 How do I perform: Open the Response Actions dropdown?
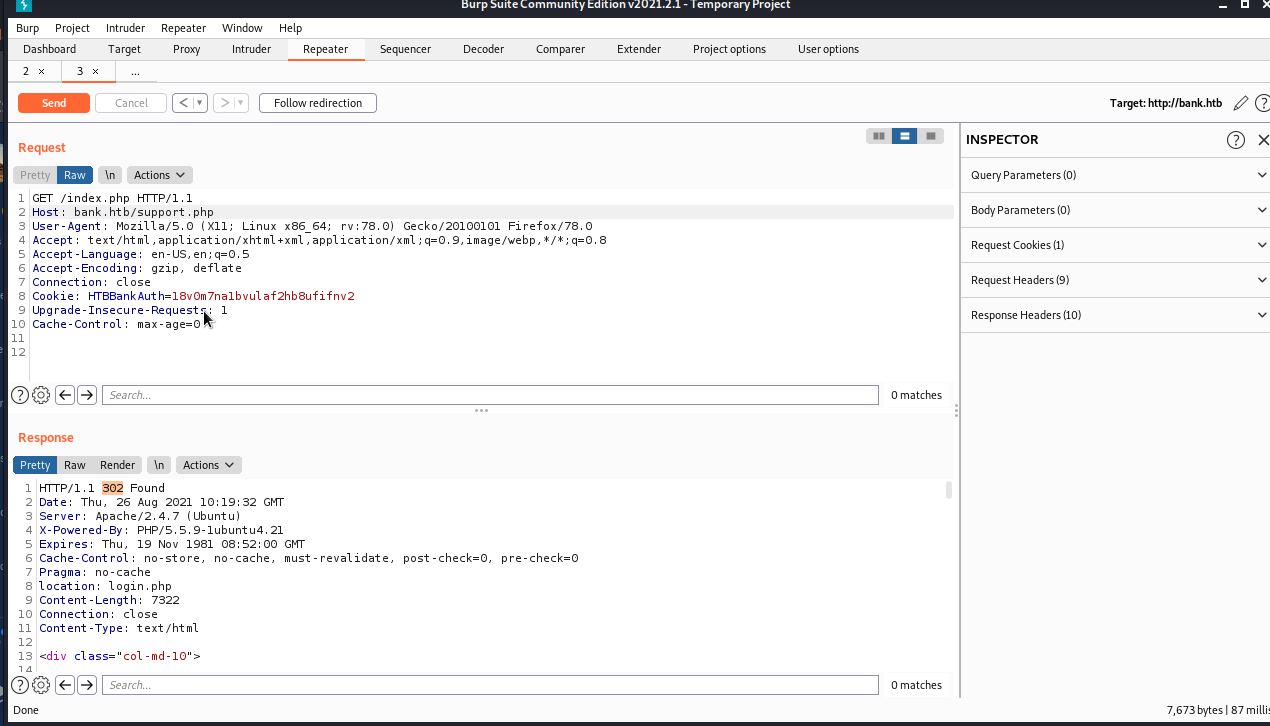click(208, 465)
